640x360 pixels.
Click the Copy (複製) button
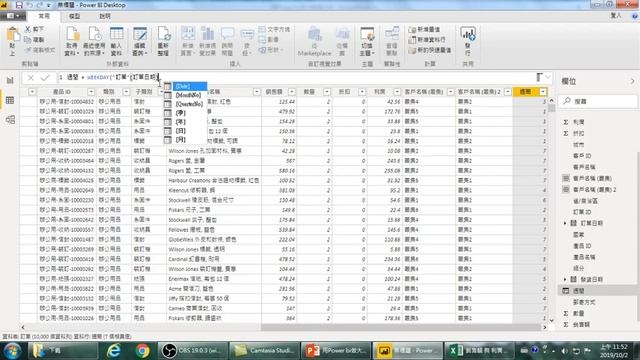pyautogui.click(x=34, y=40)
